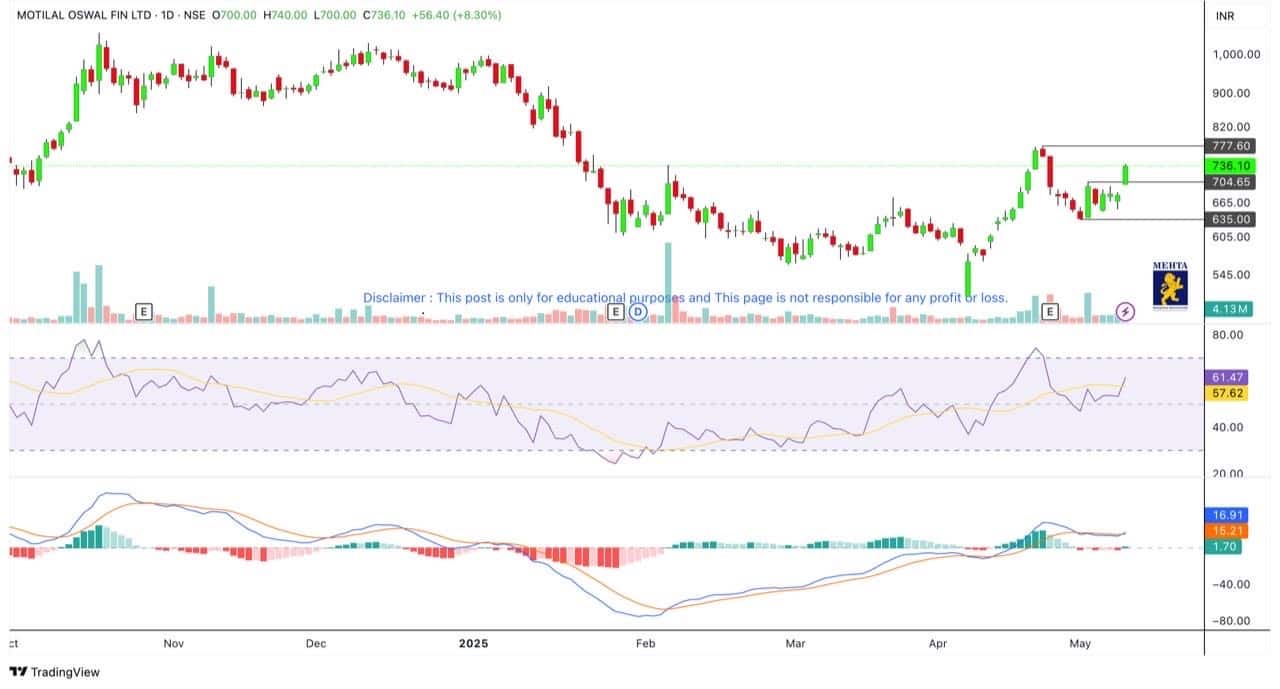The image size is (1280, 689).
Task: Click the -80.00 MACD axis label
Action: point(1229,620)
